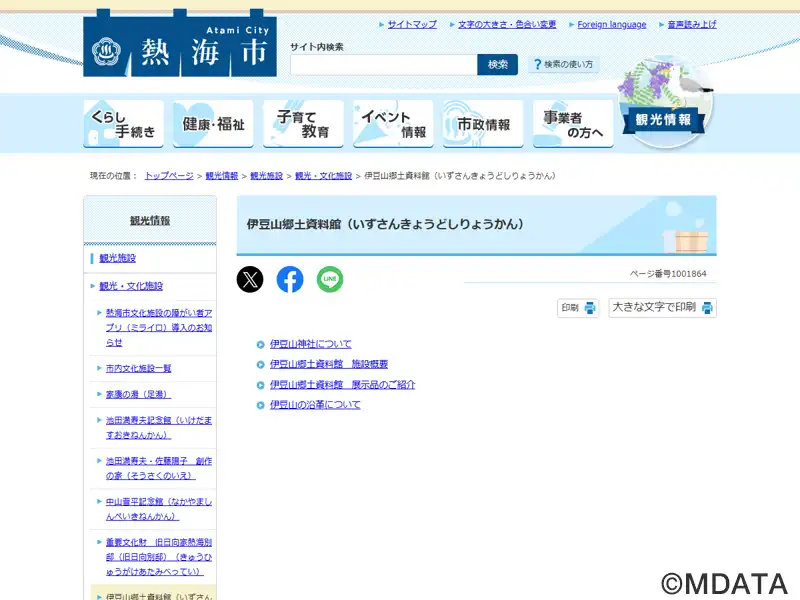The width and height of the screenshot is (800, 600).
Task: Focus the サイト内検索 input field
Action: [384, 65]
